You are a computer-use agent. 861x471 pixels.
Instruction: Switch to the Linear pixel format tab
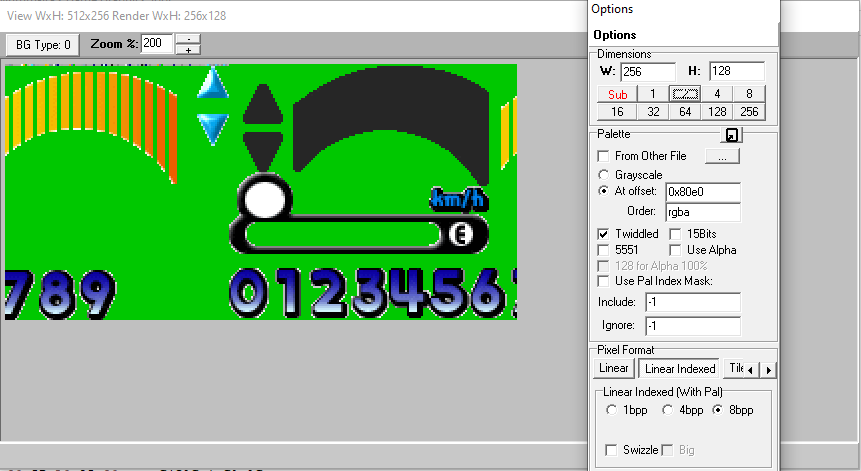click(x=613, y=368)
